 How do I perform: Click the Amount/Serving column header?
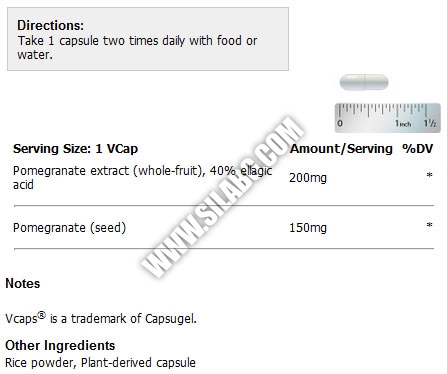pos(341,149)
